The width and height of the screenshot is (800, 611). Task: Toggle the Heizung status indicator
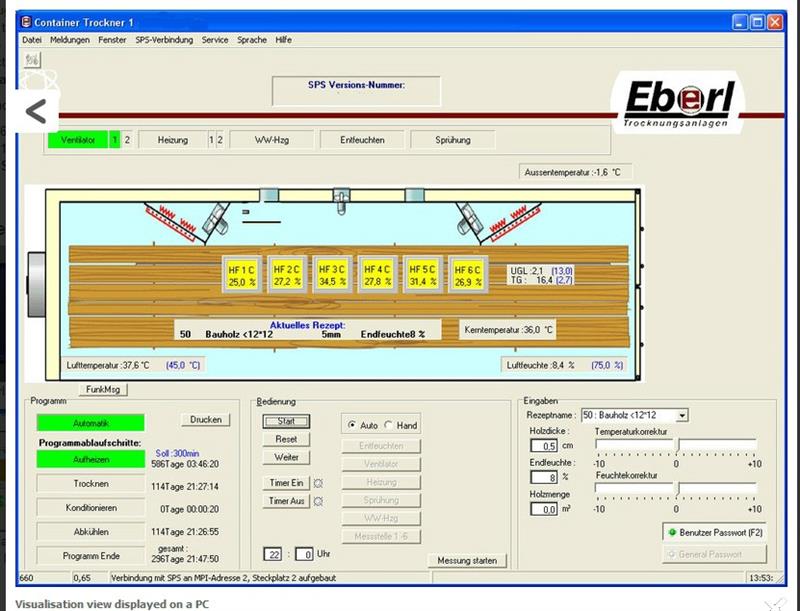coord(172,140)
